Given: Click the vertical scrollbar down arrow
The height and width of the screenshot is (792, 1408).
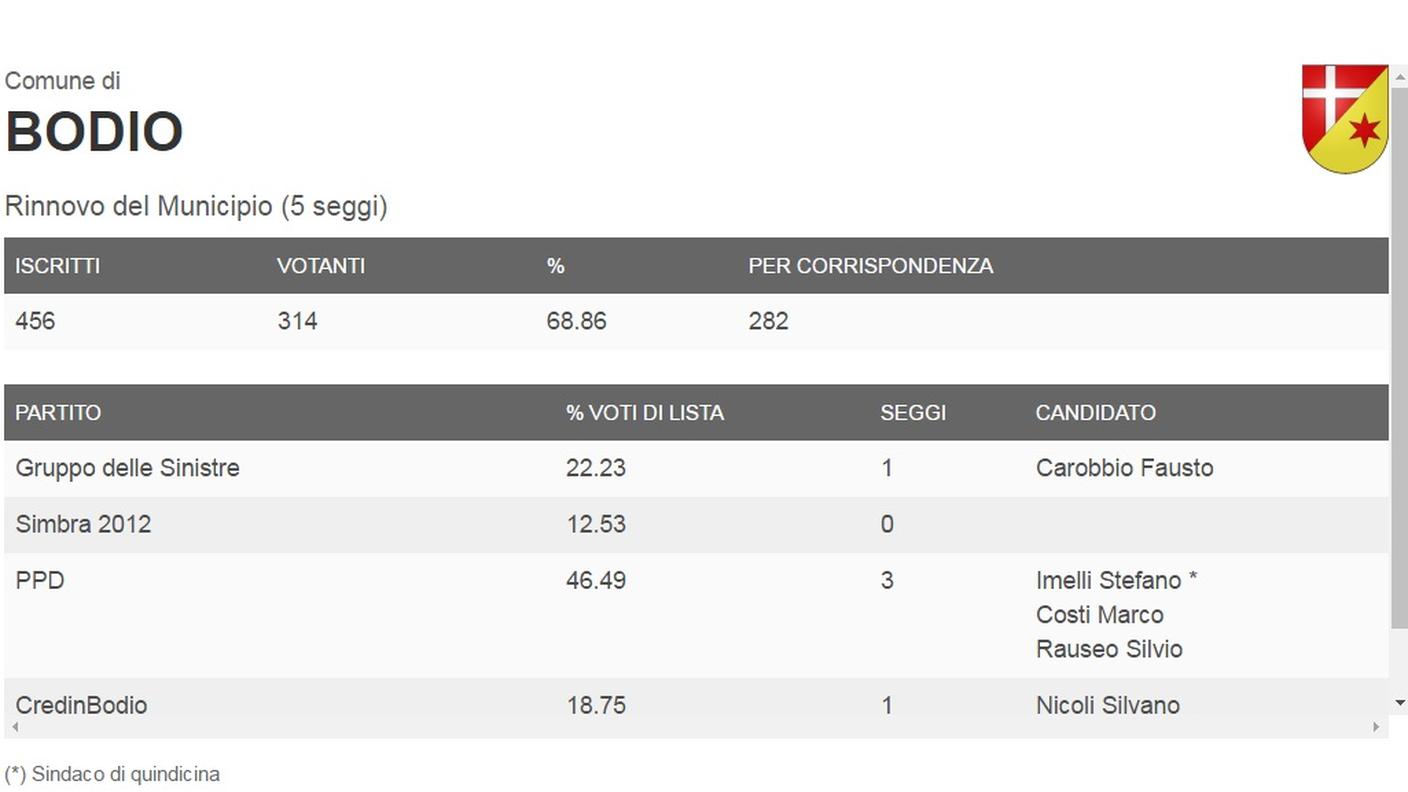Looking at the screenshot, I should coord(1399,703).
